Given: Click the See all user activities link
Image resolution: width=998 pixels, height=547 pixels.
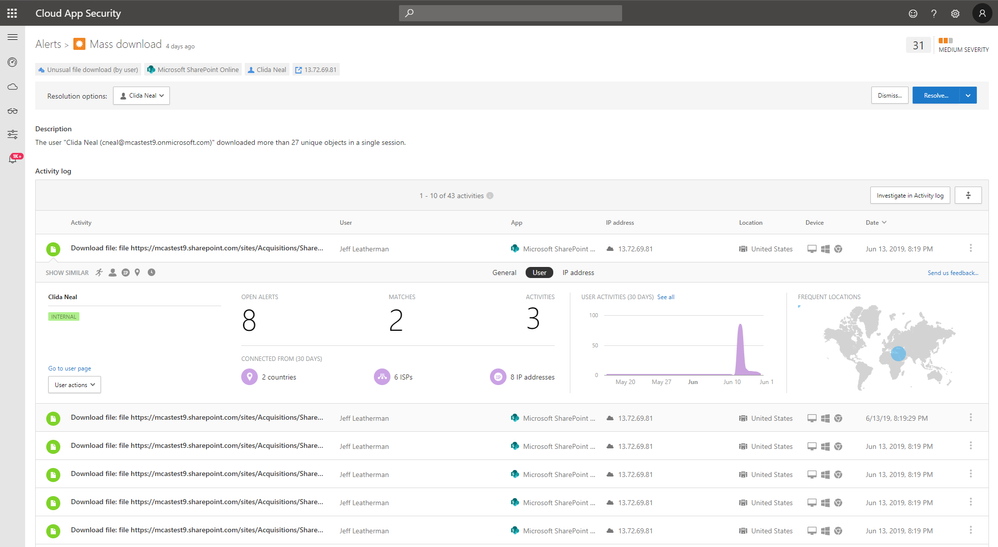Looking at the screenshot, I should pyautogui.click(x=666, y=297).
